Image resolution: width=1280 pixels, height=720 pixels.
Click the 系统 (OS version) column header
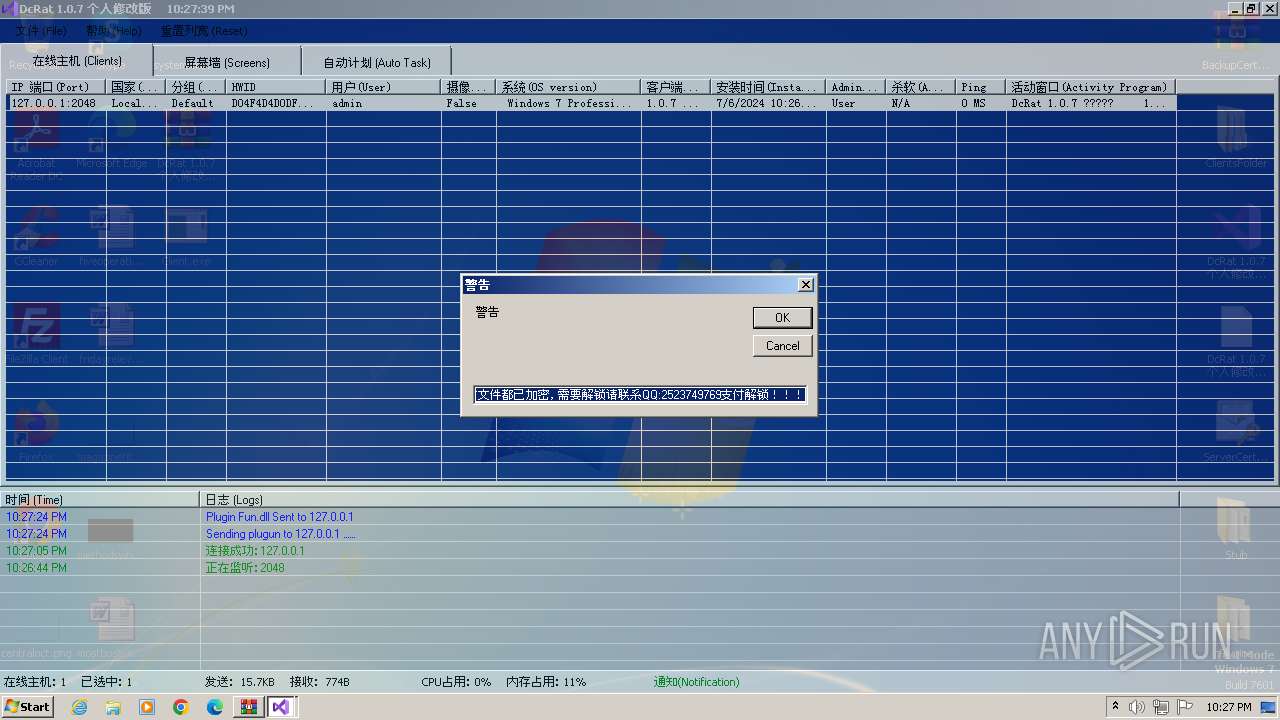[x=568, y=87]
